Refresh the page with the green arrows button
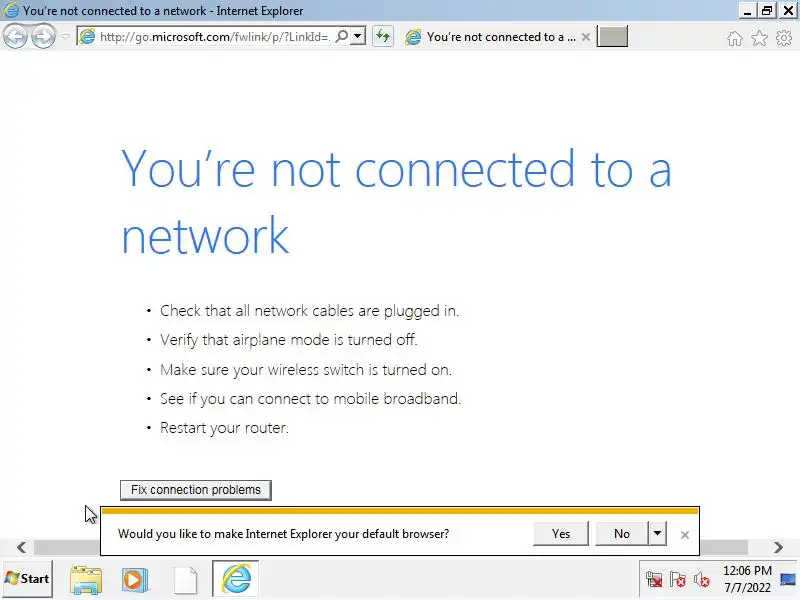The image size is (800, 600). coord(383,37)
